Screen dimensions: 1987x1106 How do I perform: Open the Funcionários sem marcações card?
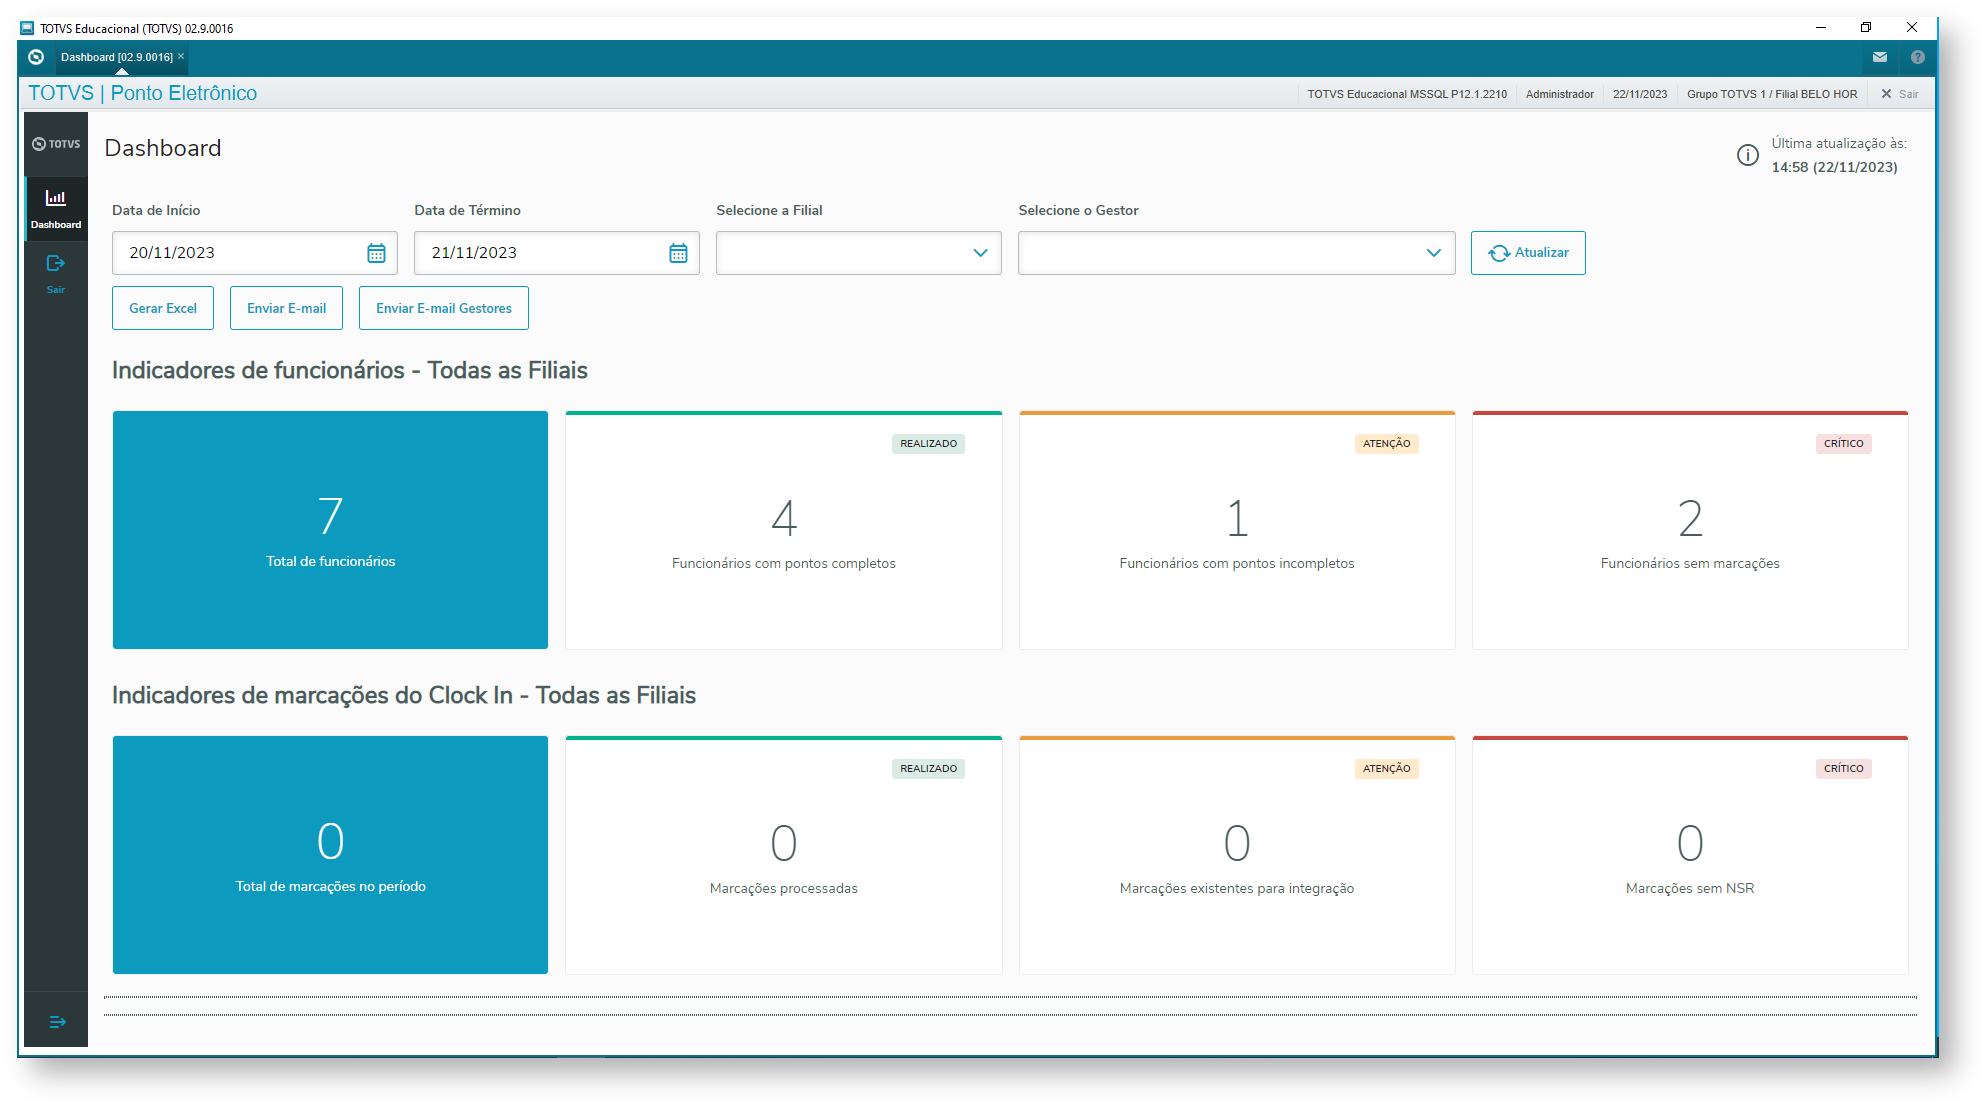coord(1689,531)
